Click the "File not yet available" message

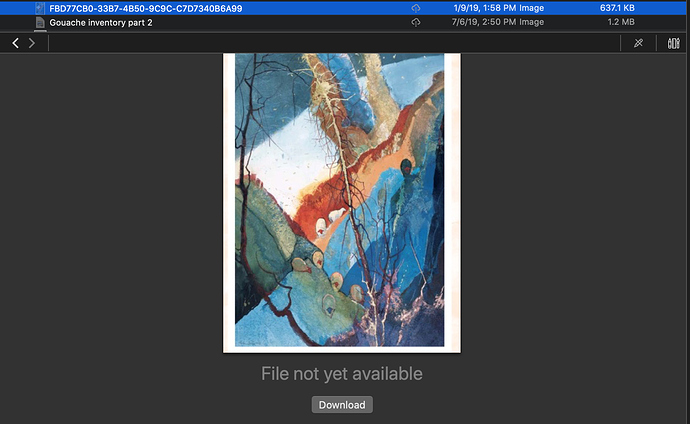342,374
